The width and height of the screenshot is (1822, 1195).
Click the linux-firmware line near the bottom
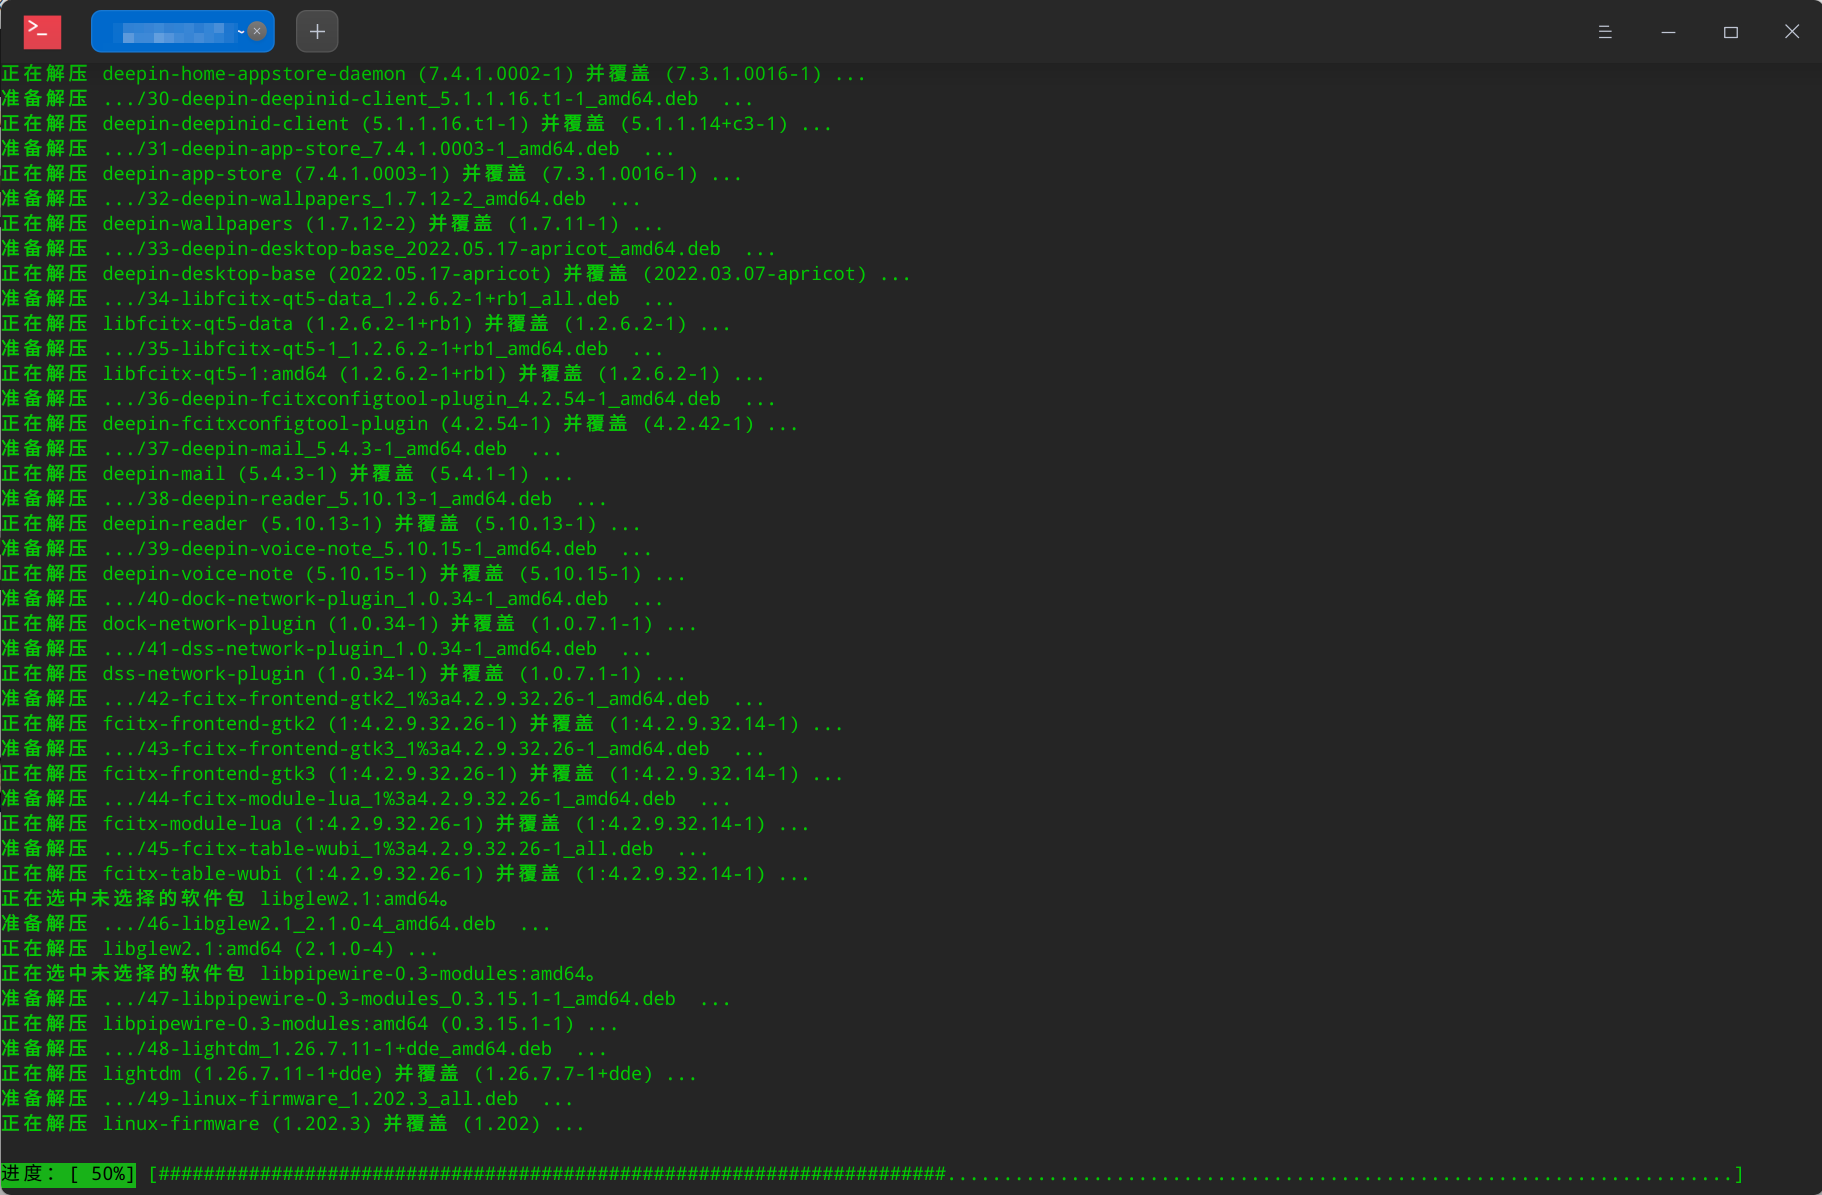[x=290, y=1123]
